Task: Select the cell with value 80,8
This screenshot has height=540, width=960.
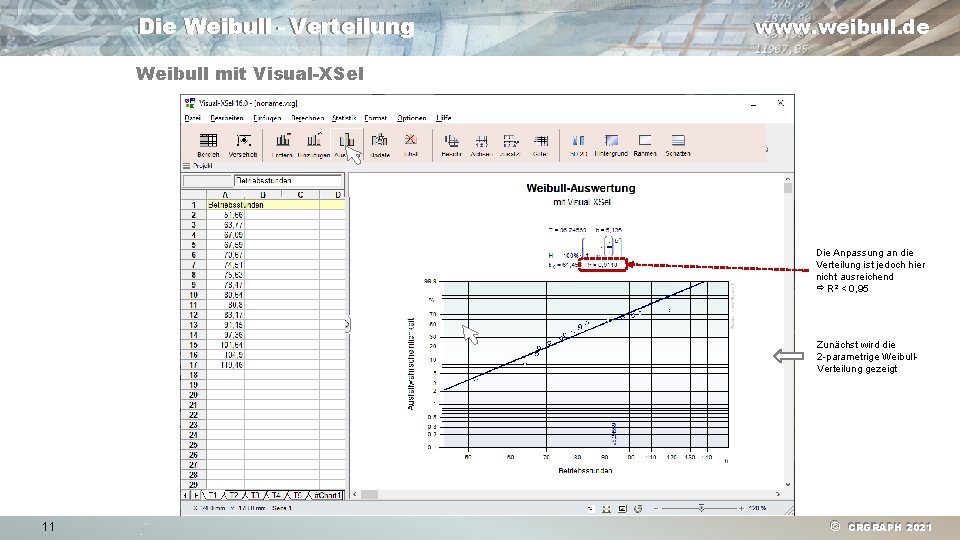Action: coord(225,305)
